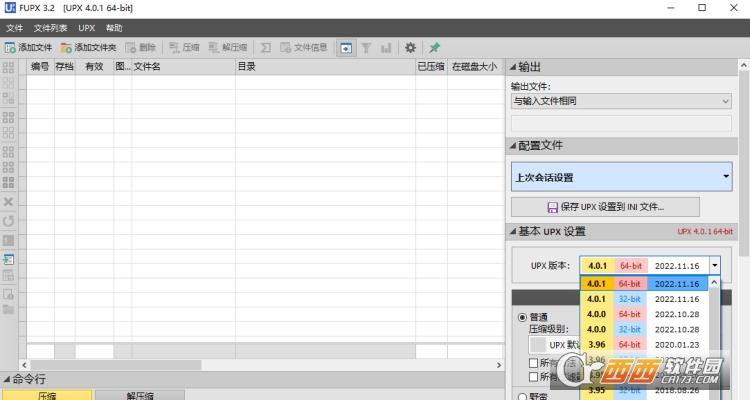
Task: Open the 文件列表 menu
Action: coord(50,28)
